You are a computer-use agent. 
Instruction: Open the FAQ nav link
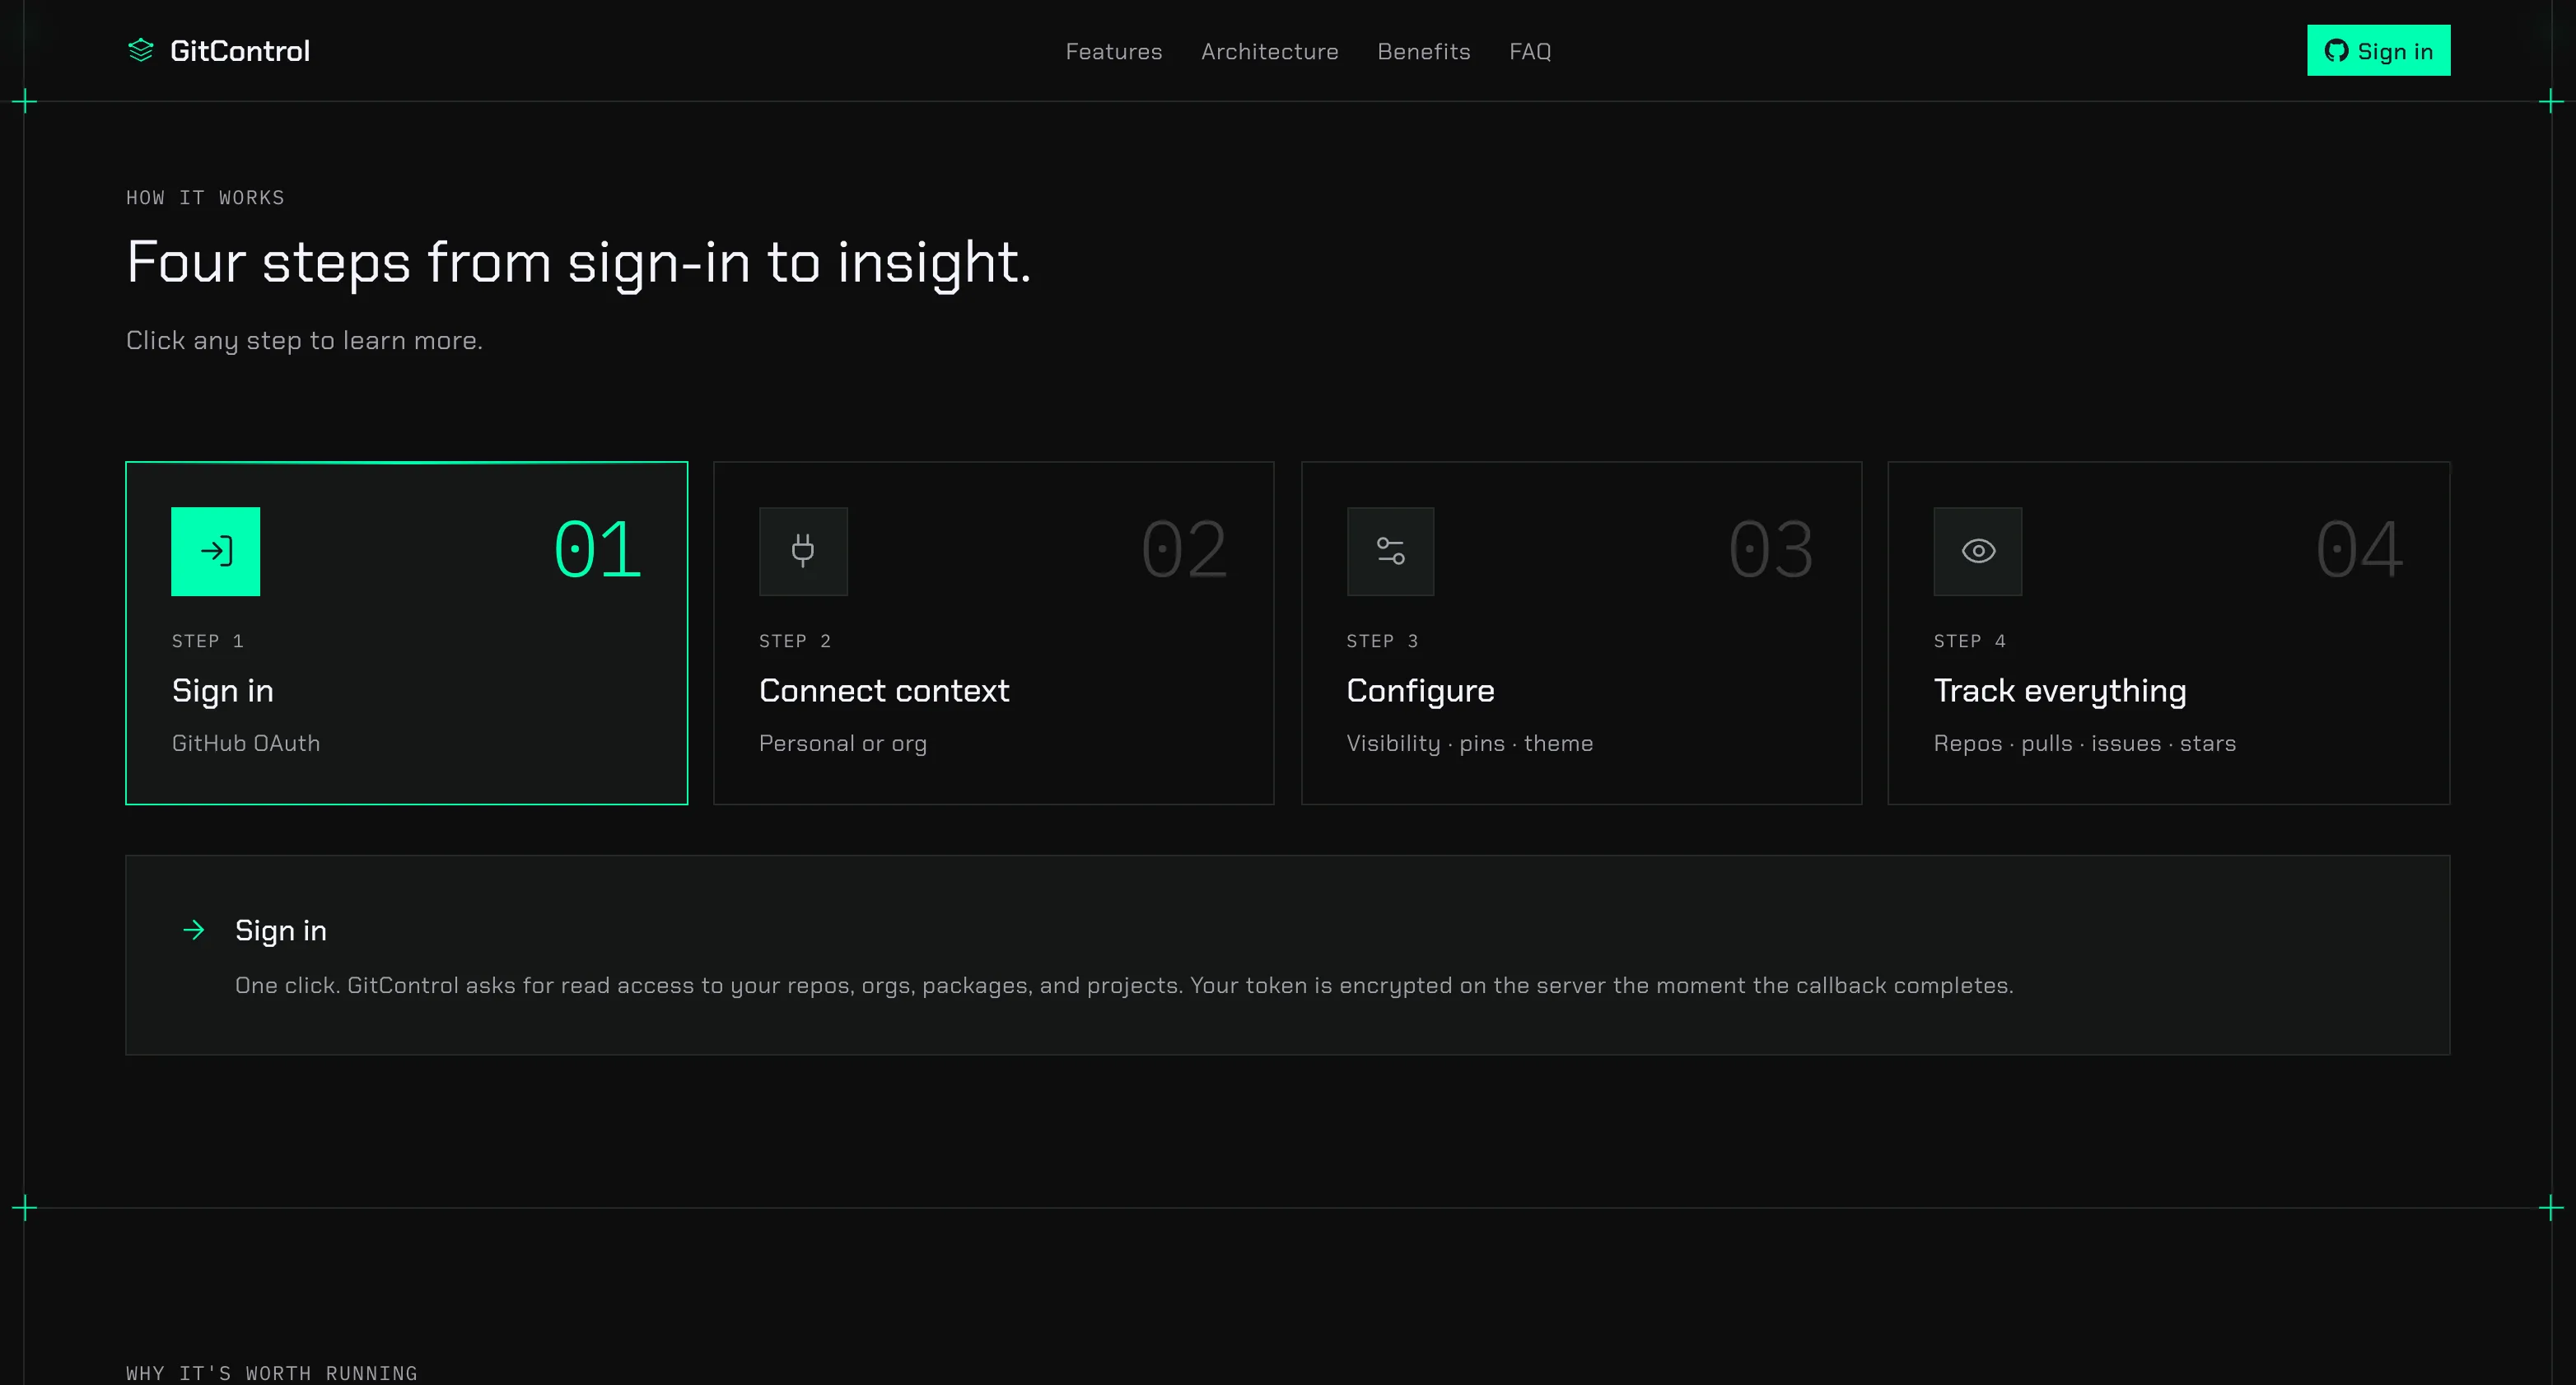1530,51
